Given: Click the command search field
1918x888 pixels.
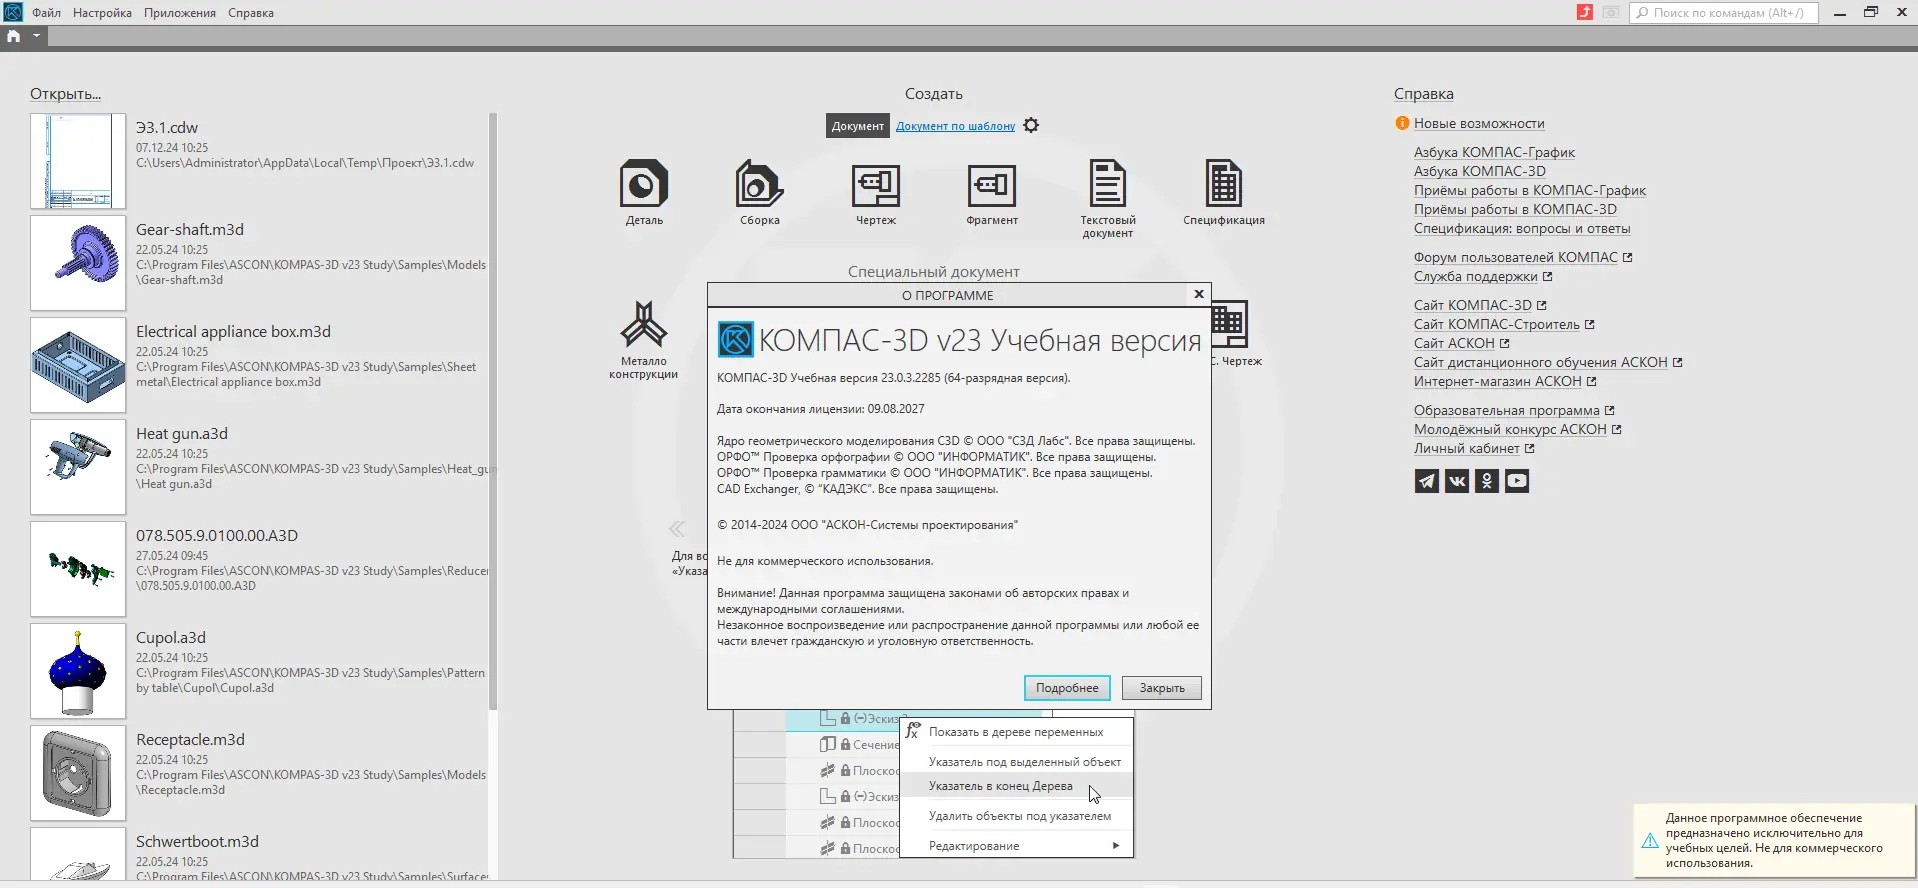Looking at the screenshot, I should [1724, 12].
